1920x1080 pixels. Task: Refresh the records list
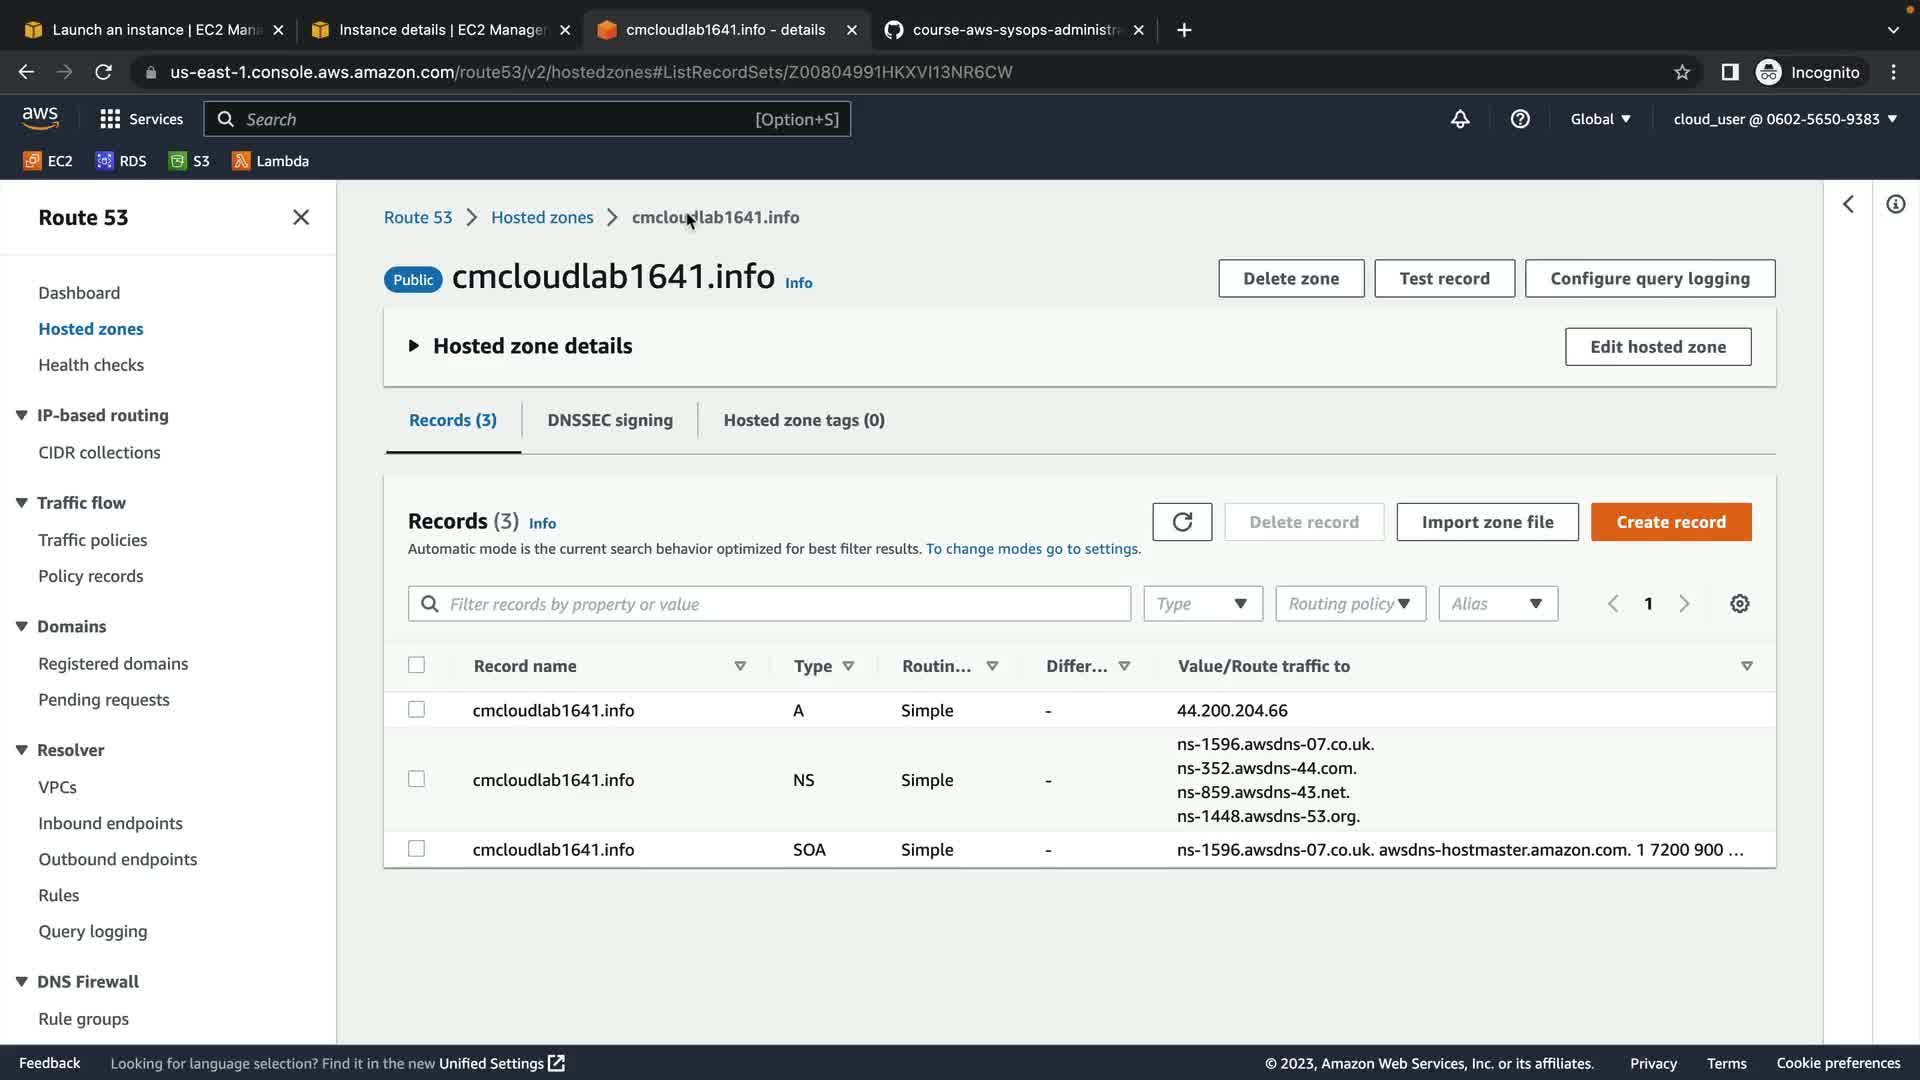[x=1182, y=522]
